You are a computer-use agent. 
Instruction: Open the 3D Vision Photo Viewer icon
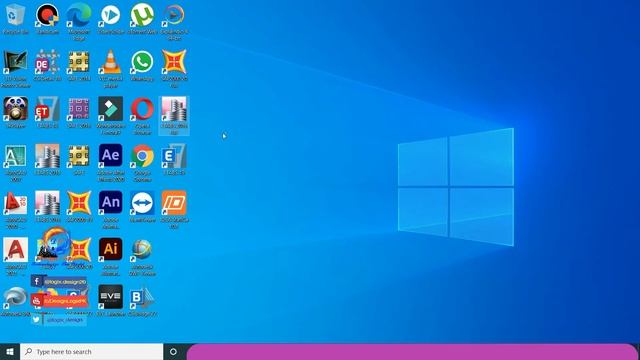pos(16,62)
